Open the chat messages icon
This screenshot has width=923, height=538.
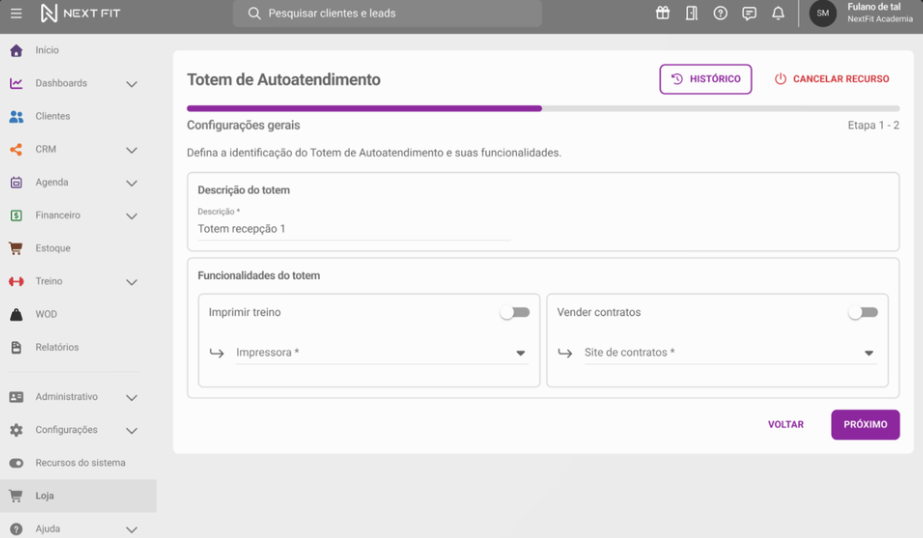749,13
